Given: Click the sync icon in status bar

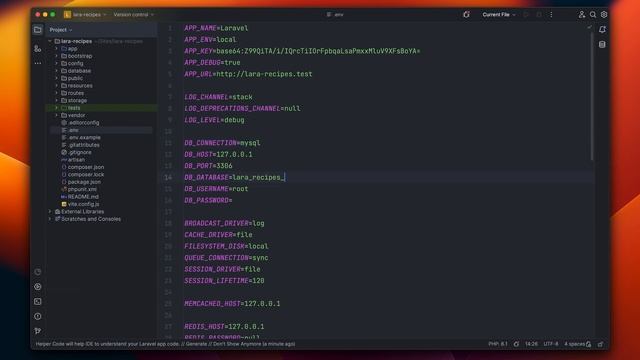Looking at the screenshot, I should 516,344.
